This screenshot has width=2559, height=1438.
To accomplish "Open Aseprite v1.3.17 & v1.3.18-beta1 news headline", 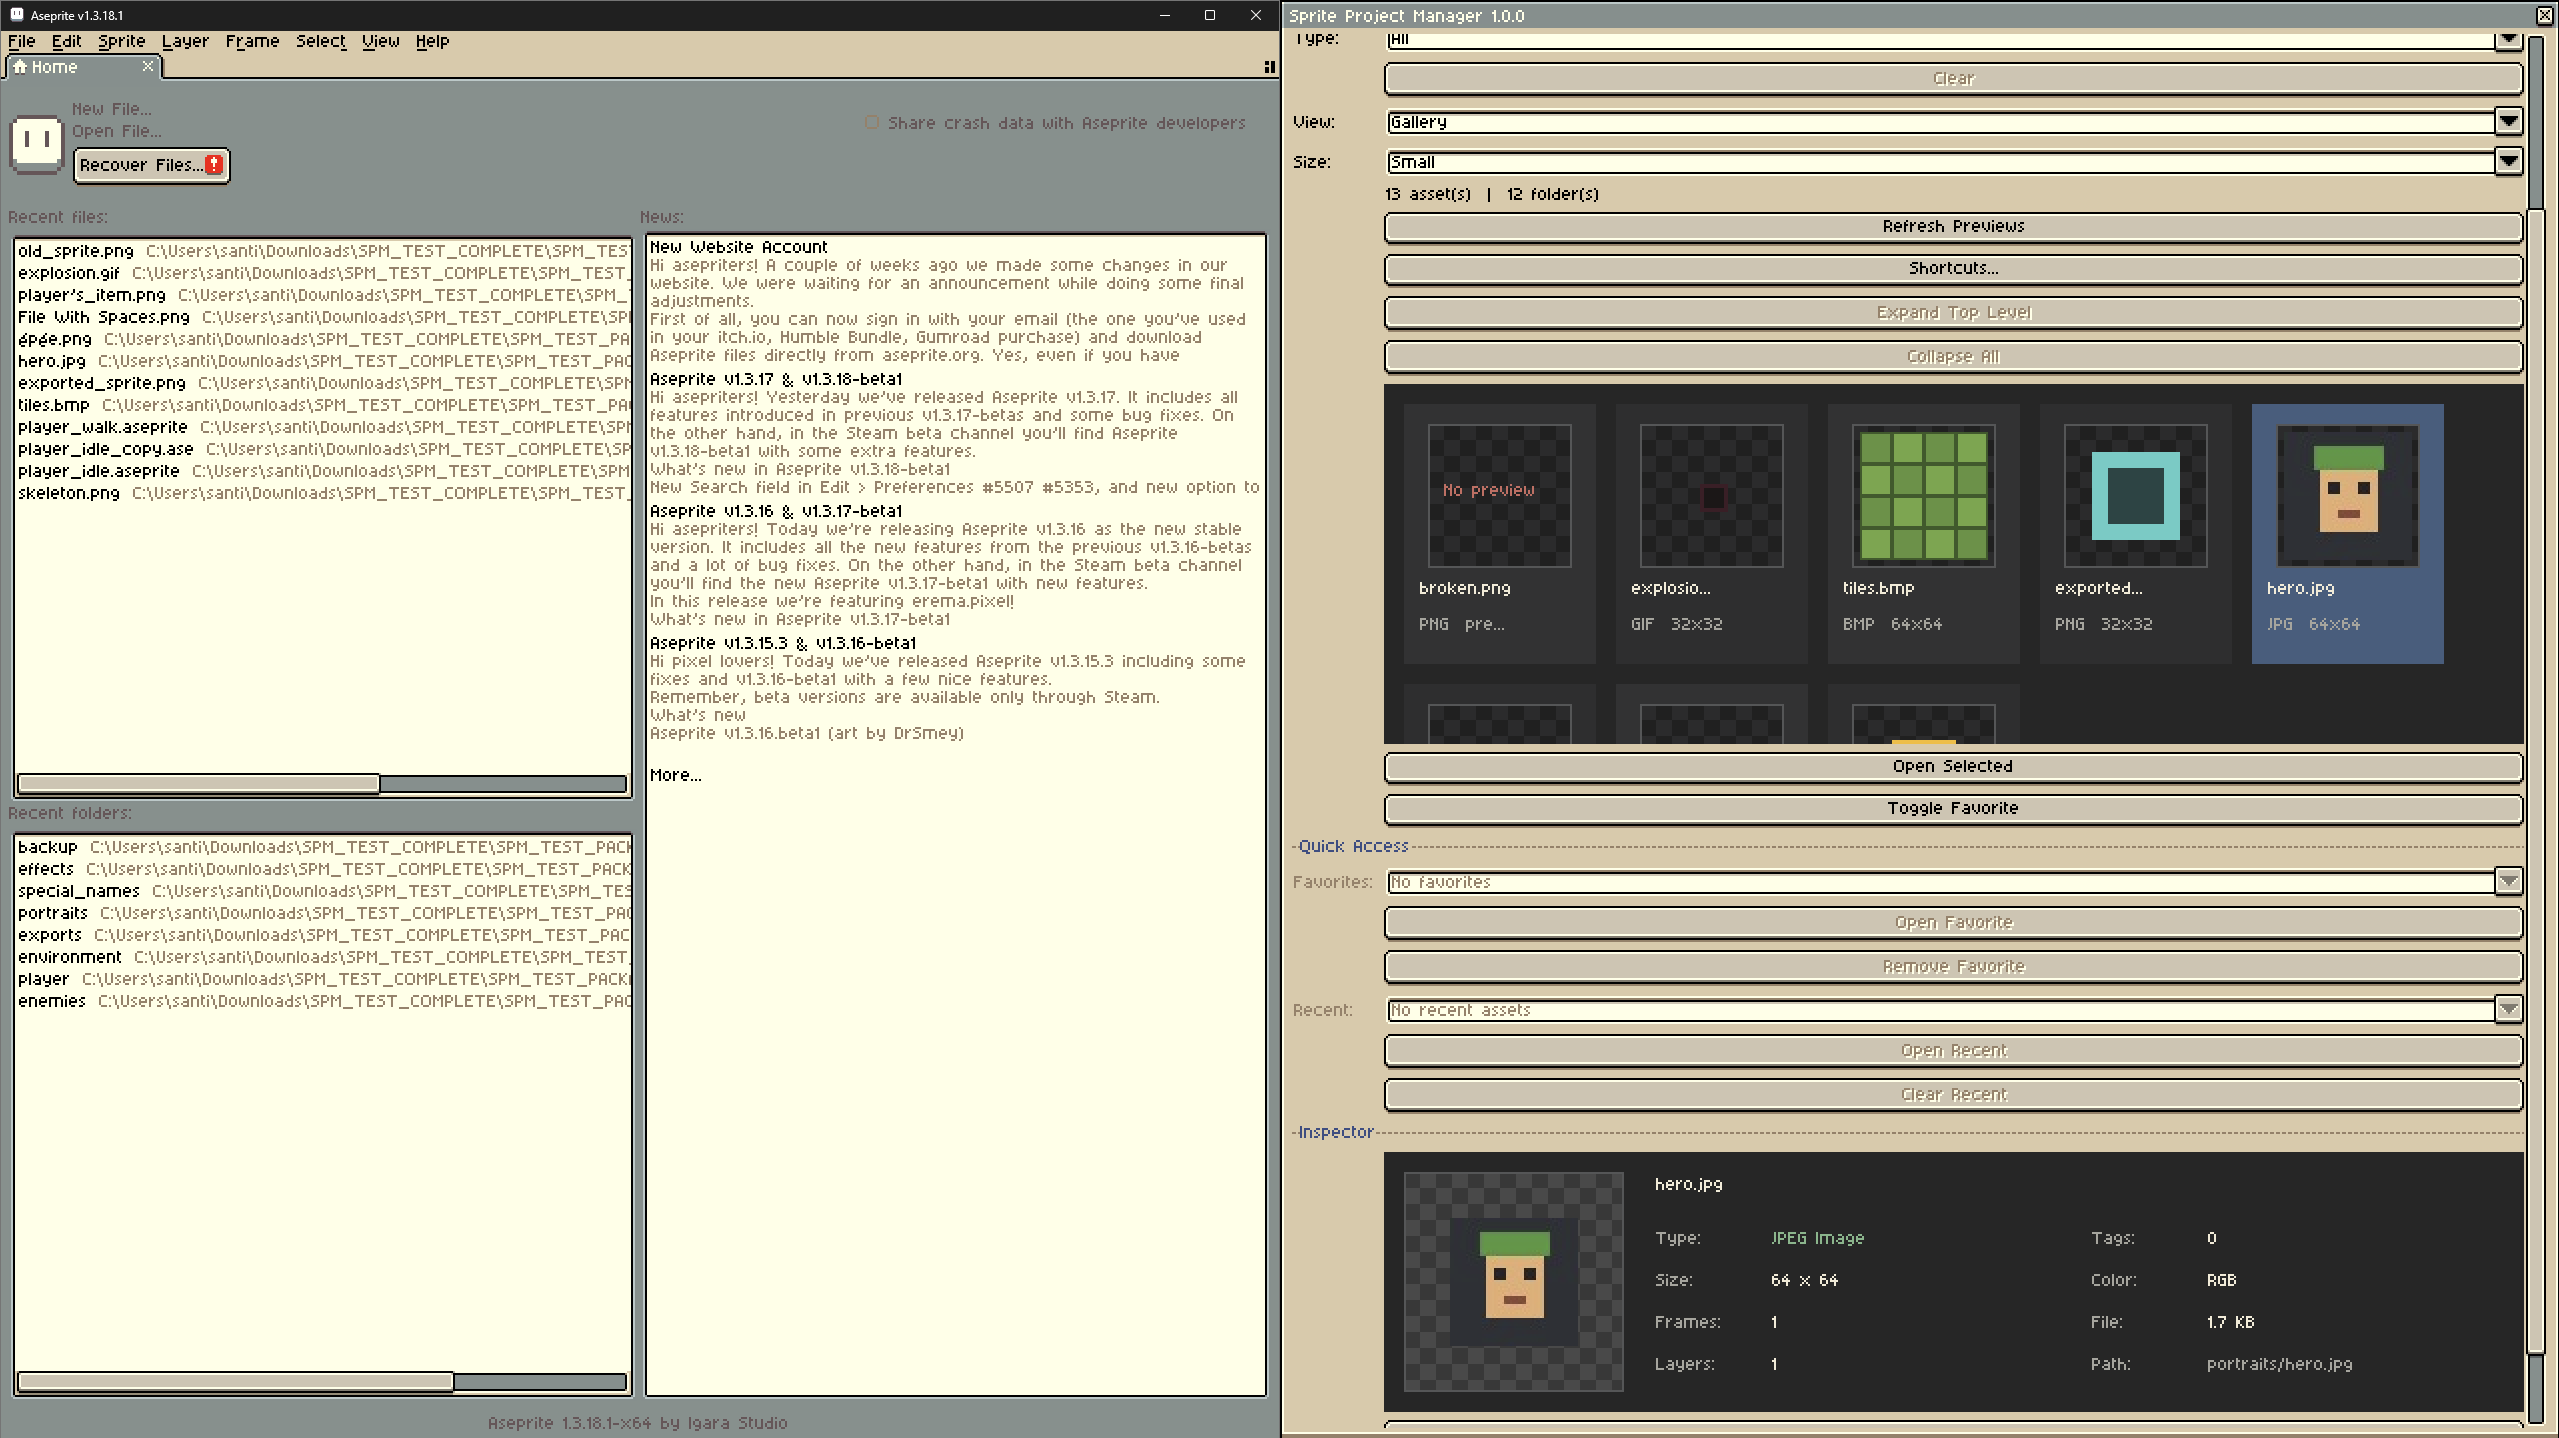I will coord(776,379).
